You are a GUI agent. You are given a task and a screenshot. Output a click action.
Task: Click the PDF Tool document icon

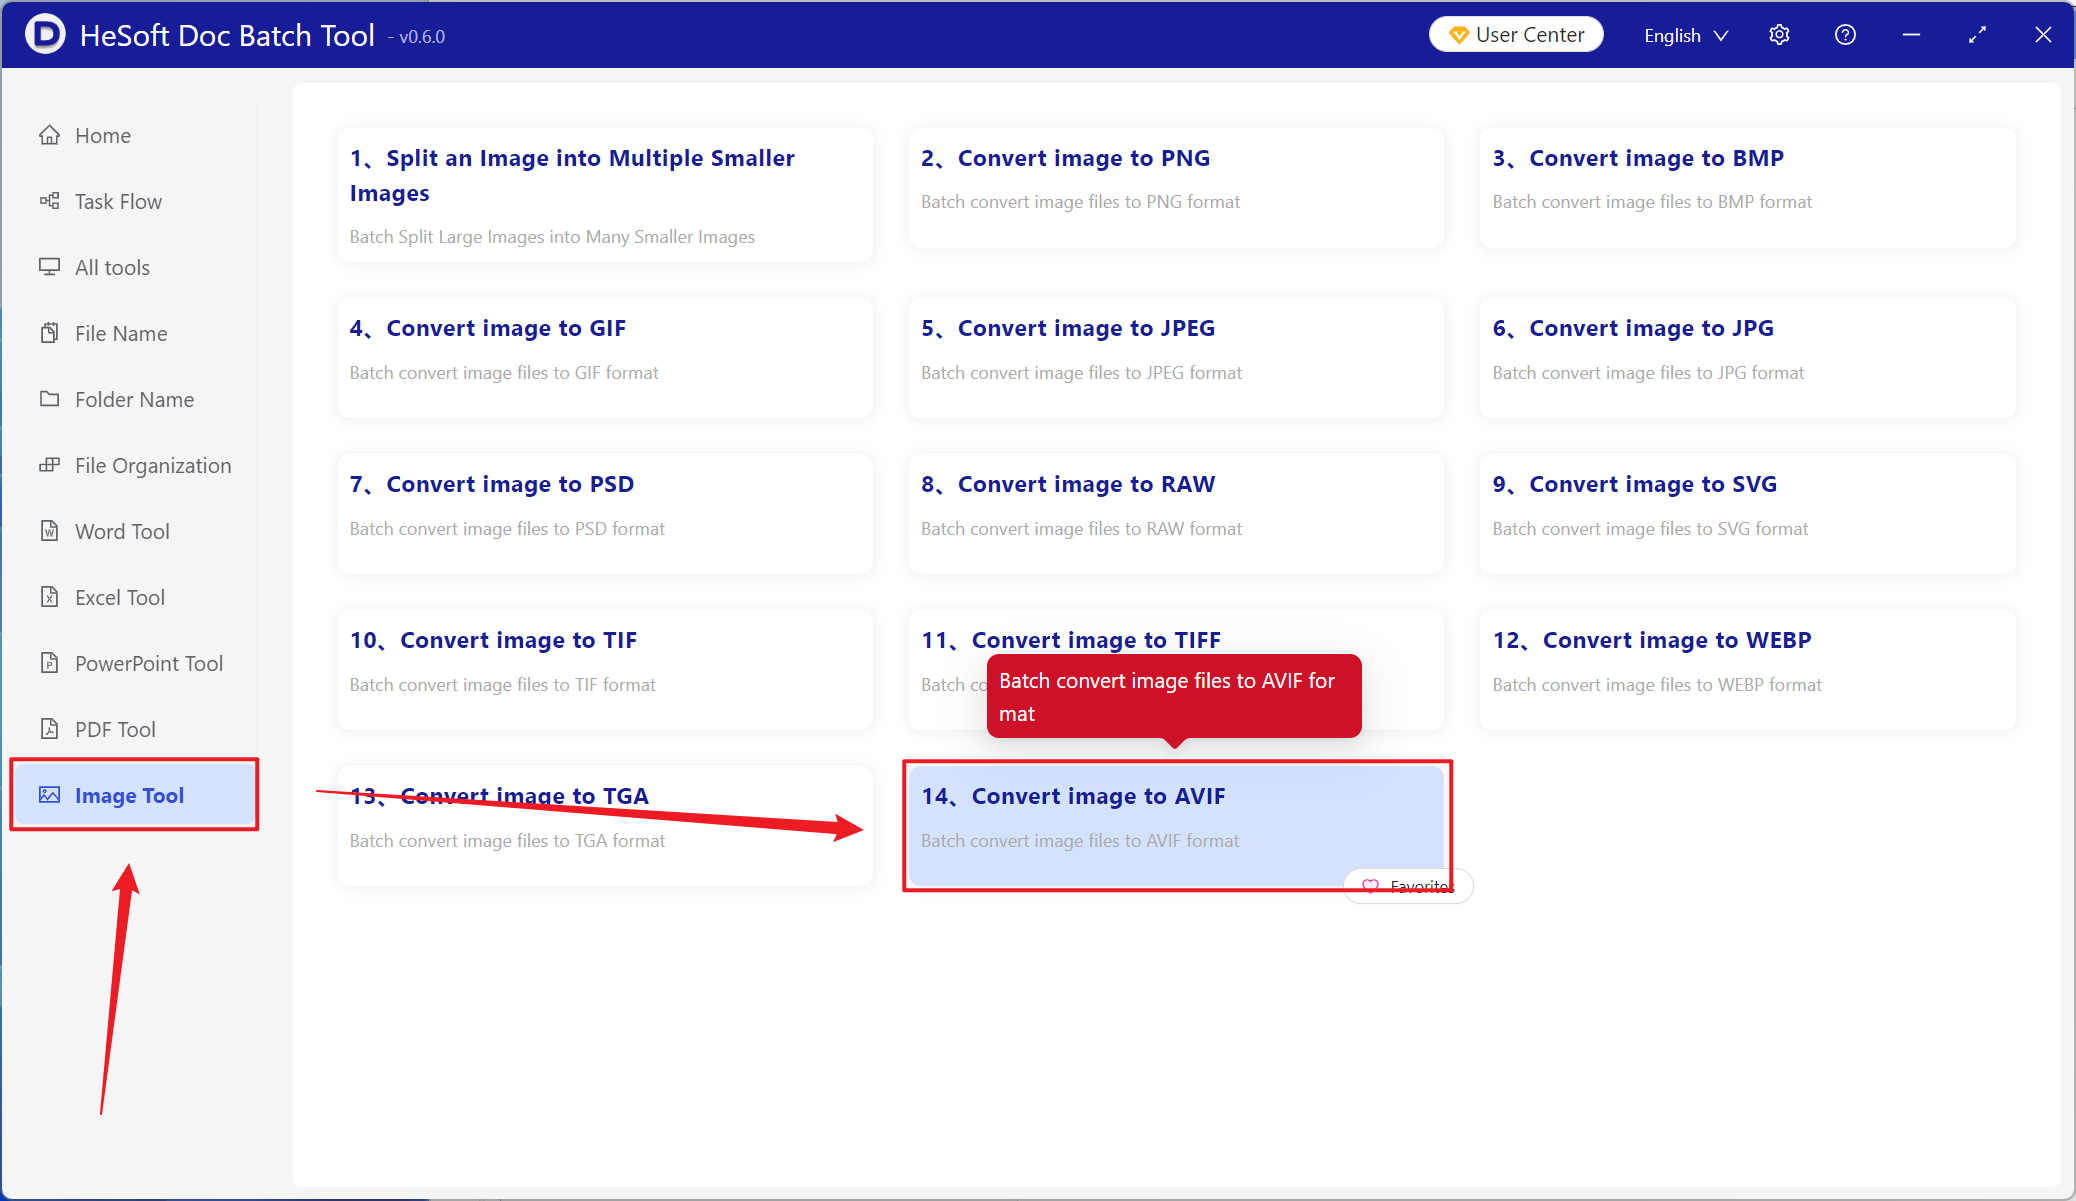[49, 729]
